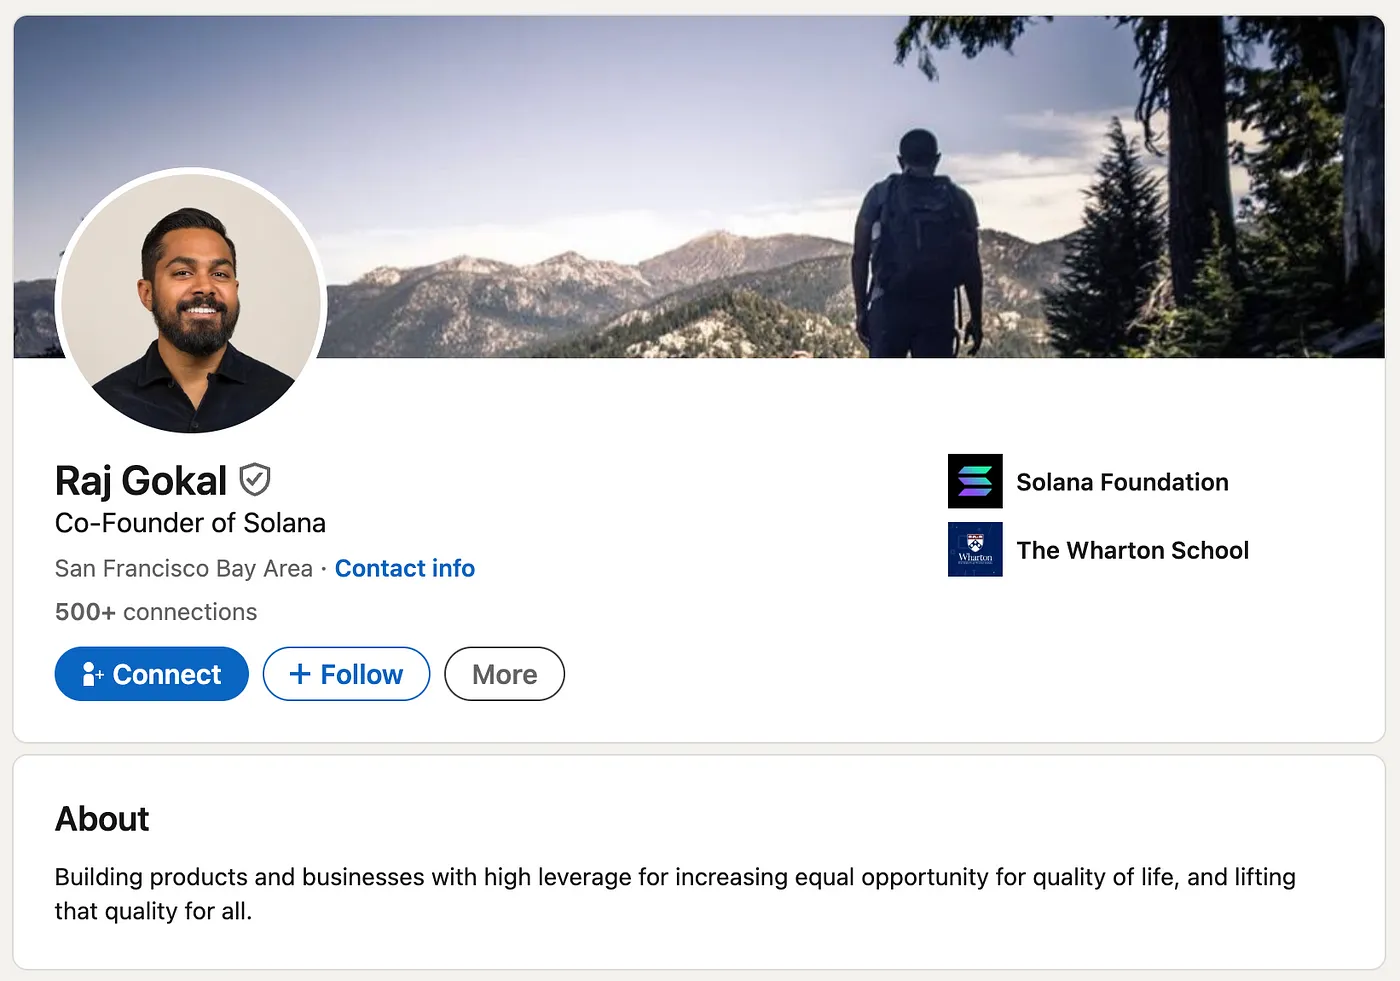Image resolution: width=1400 pixels, height=981 pixels.
Task: Click the mountain banner cover image
Action: click(600, 150)
